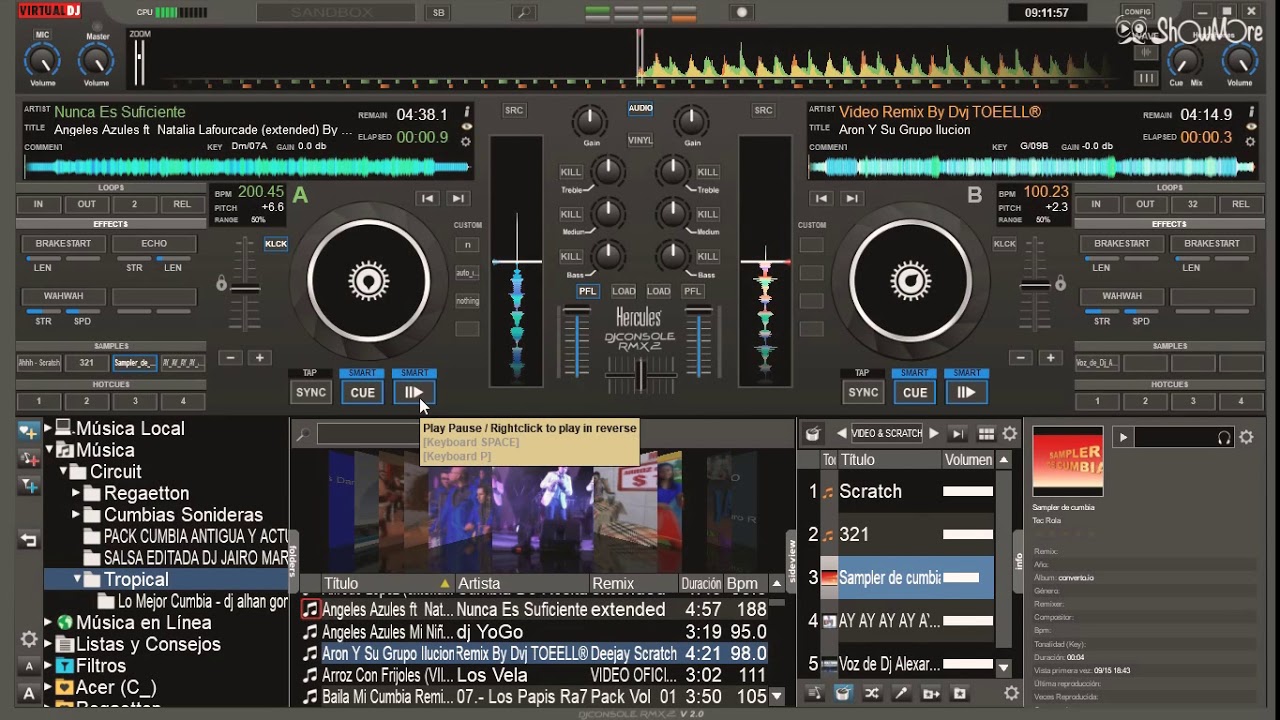Expand the Regaetton folder
The width and height of the screenshot is (1280, 720).
tap(75, 494)
